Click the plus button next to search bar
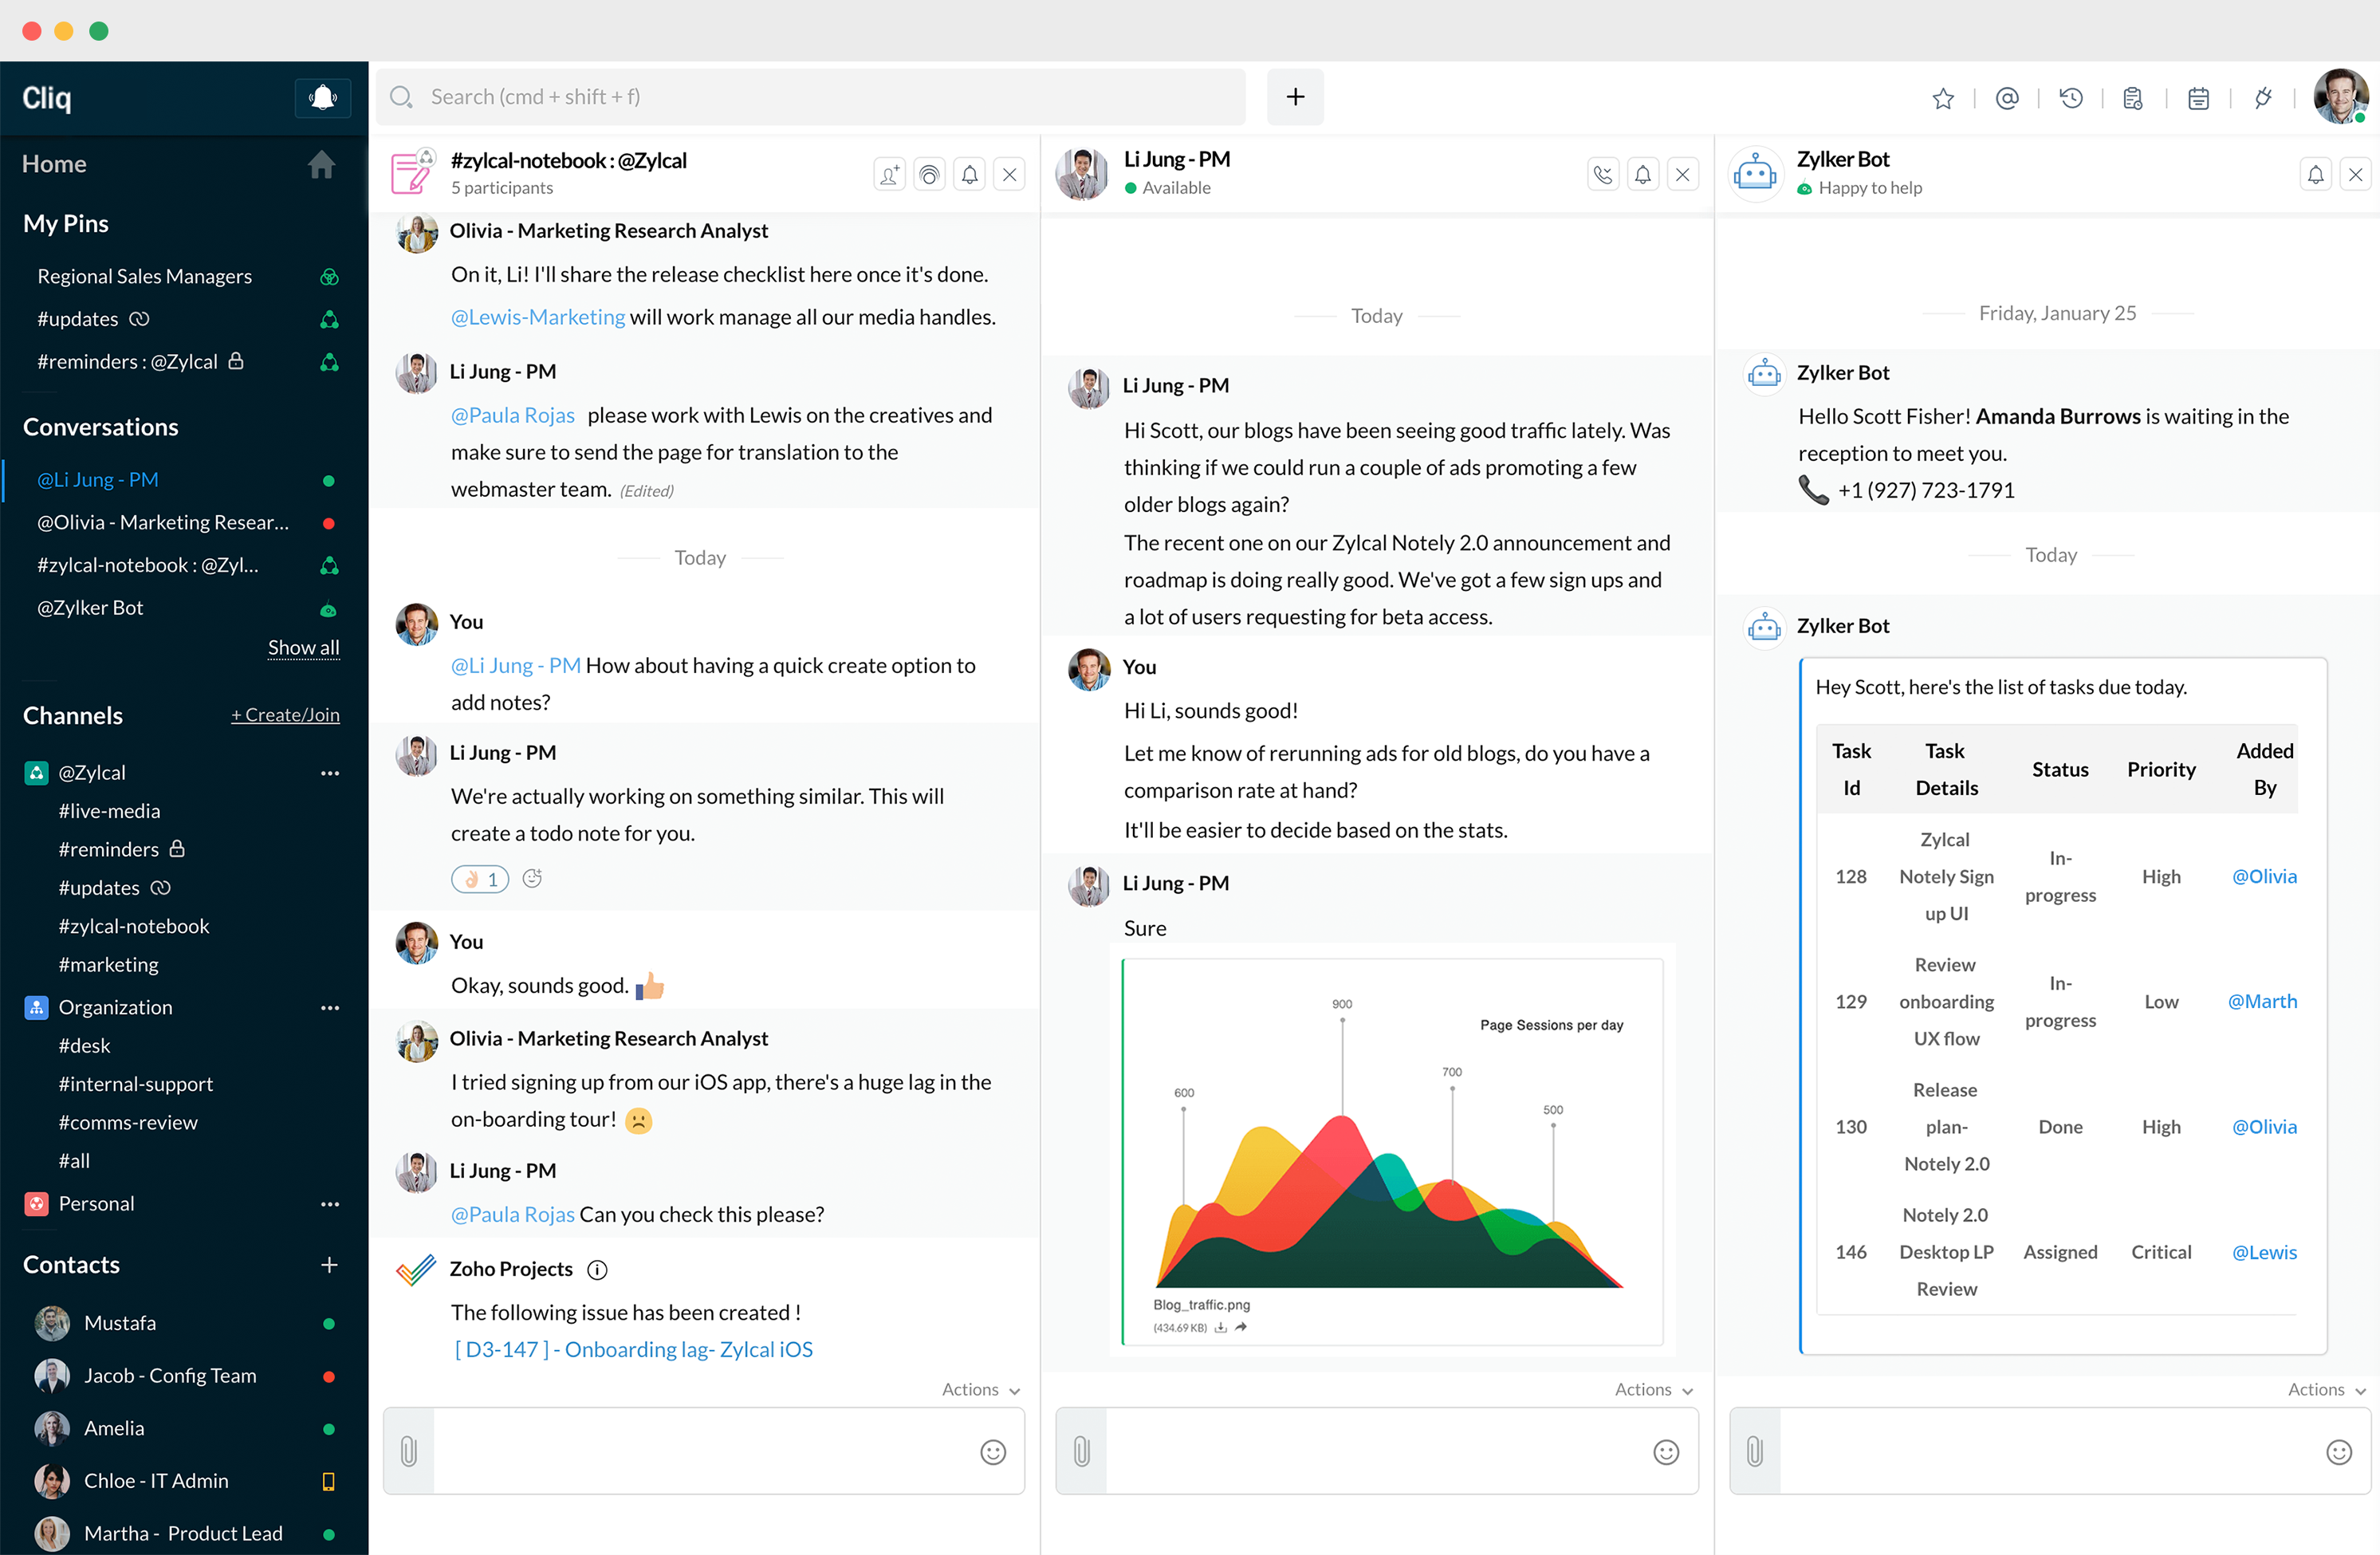This screenshot has height=1555, width=2380. pos(1295,97)
